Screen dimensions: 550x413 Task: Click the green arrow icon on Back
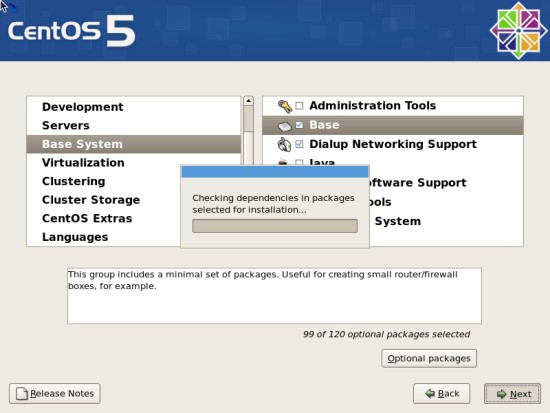(430, 394)
